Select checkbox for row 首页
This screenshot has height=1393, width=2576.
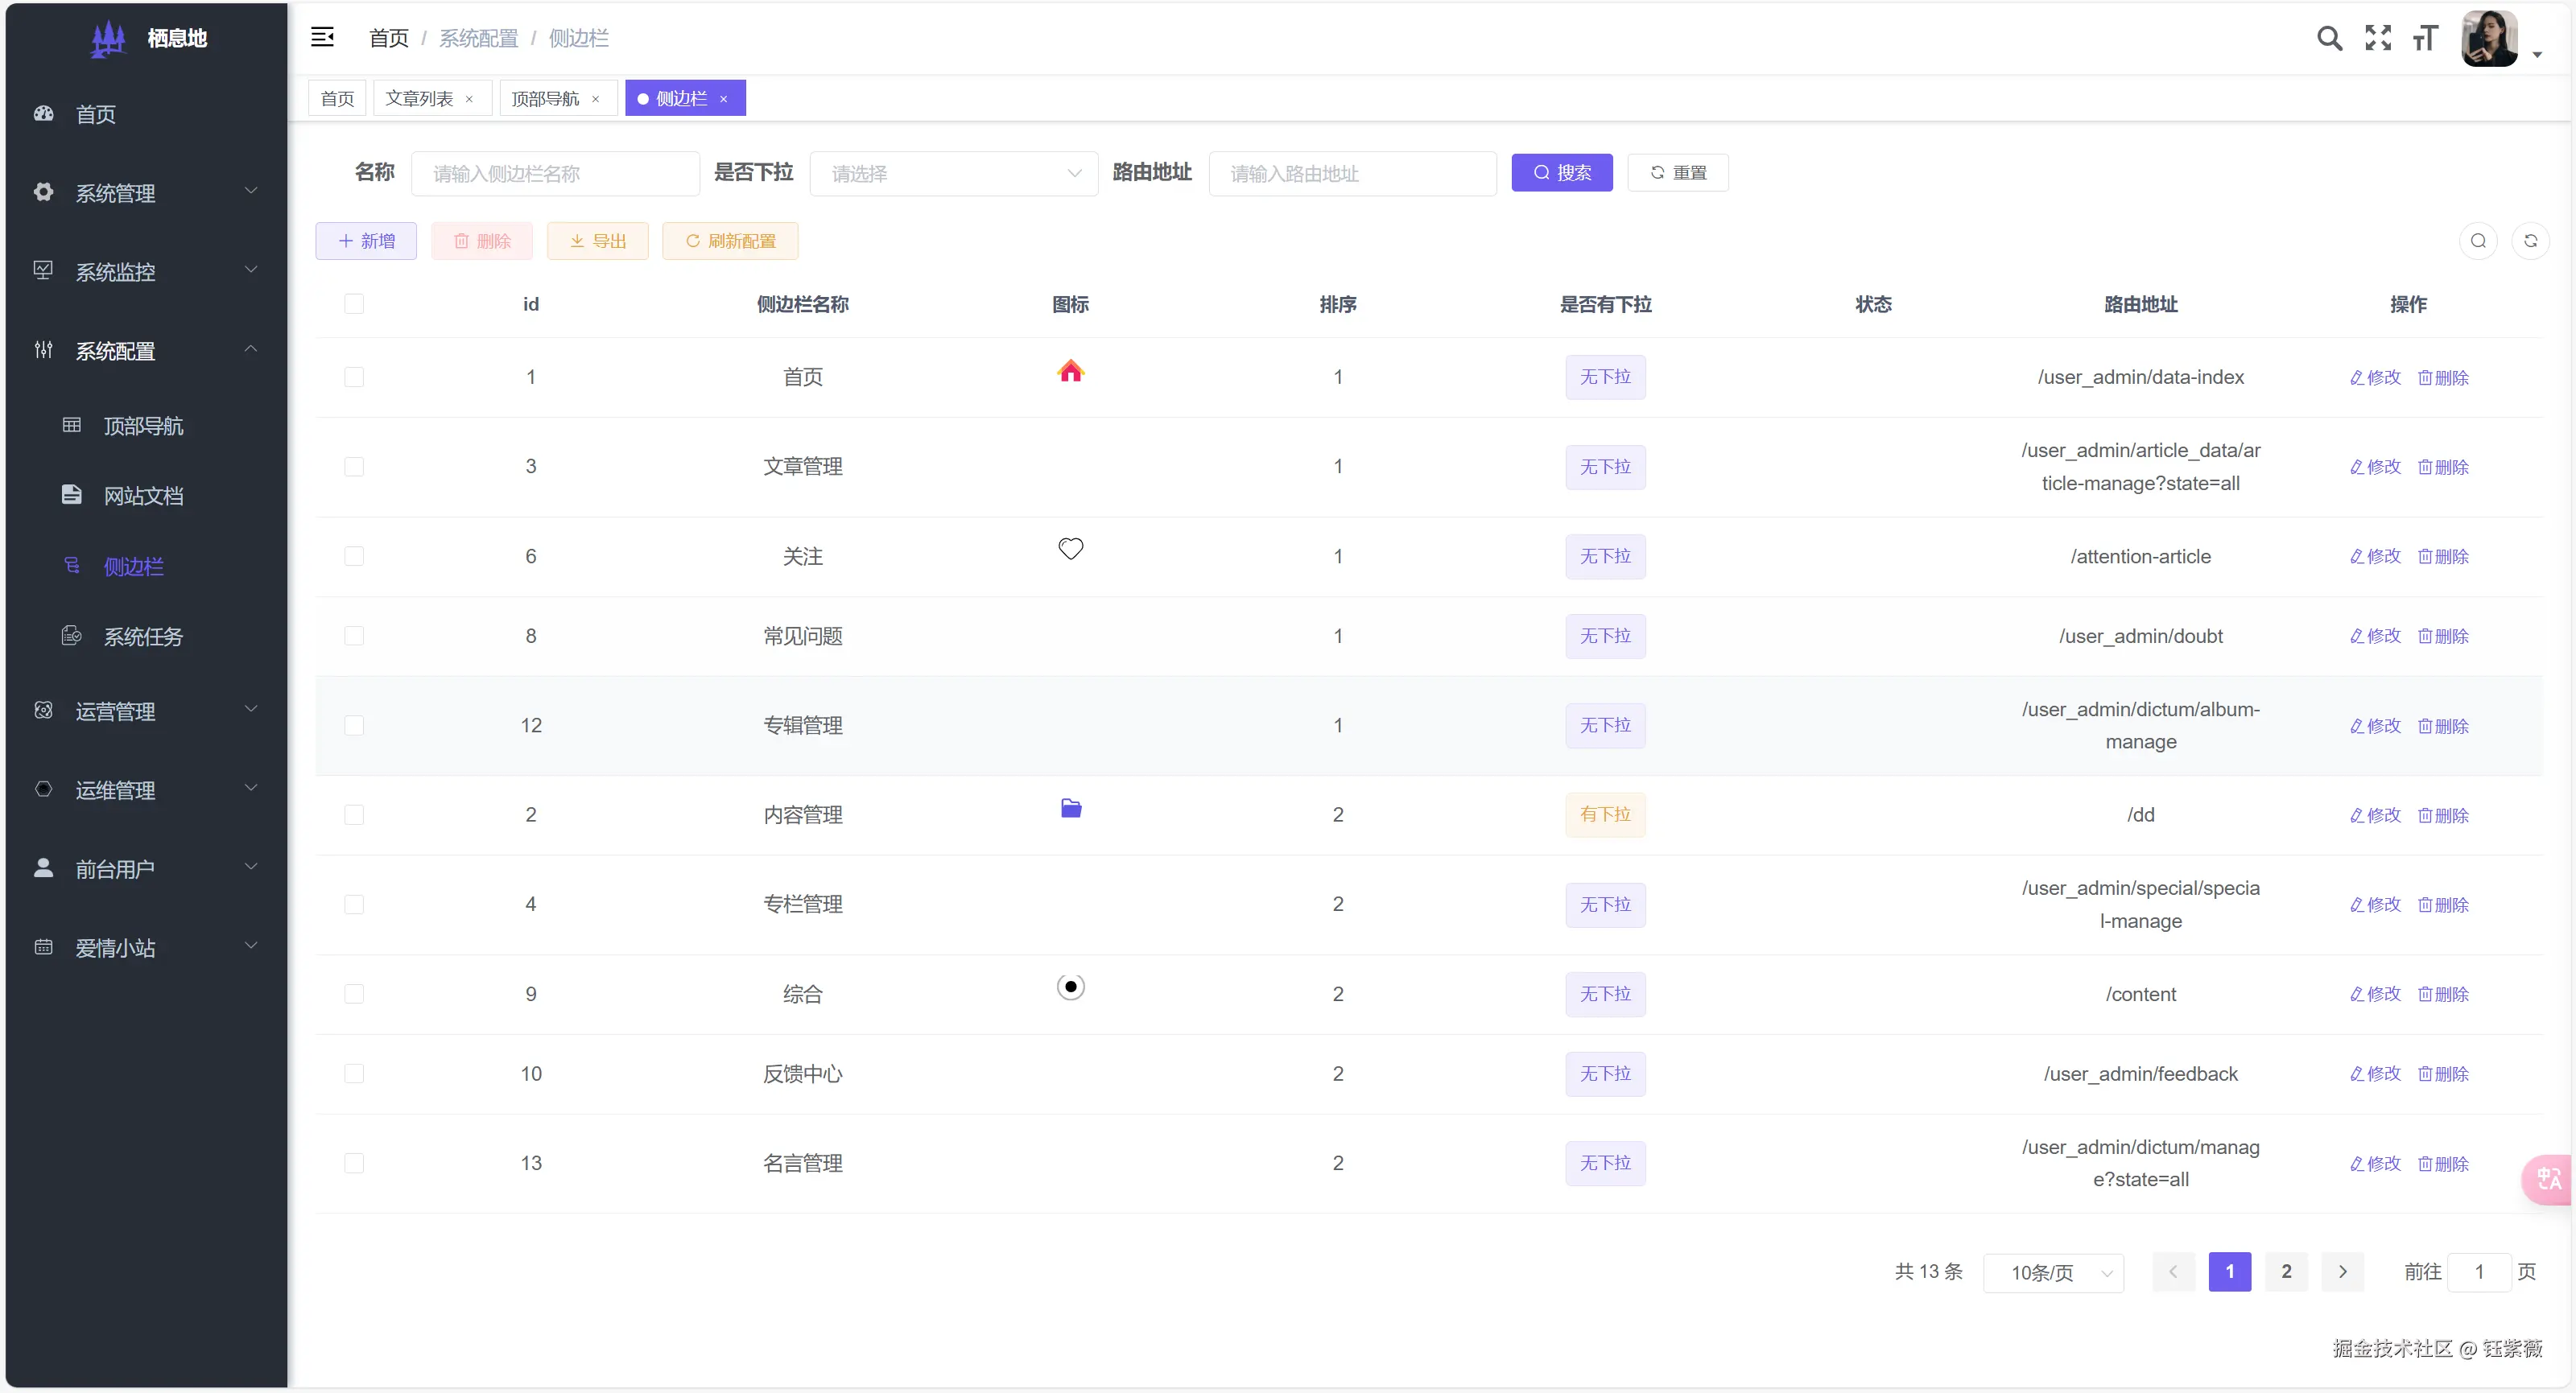[354, 377]
